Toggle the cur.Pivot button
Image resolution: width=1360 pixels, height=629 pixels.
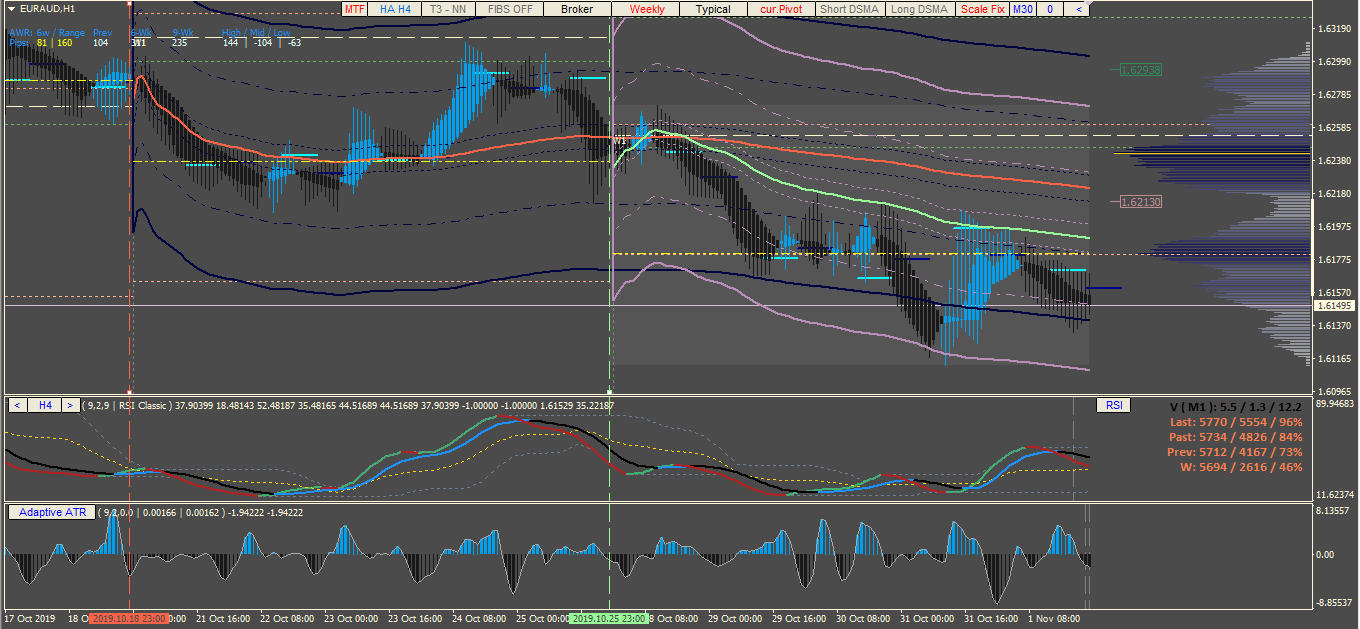coord(781,9)
